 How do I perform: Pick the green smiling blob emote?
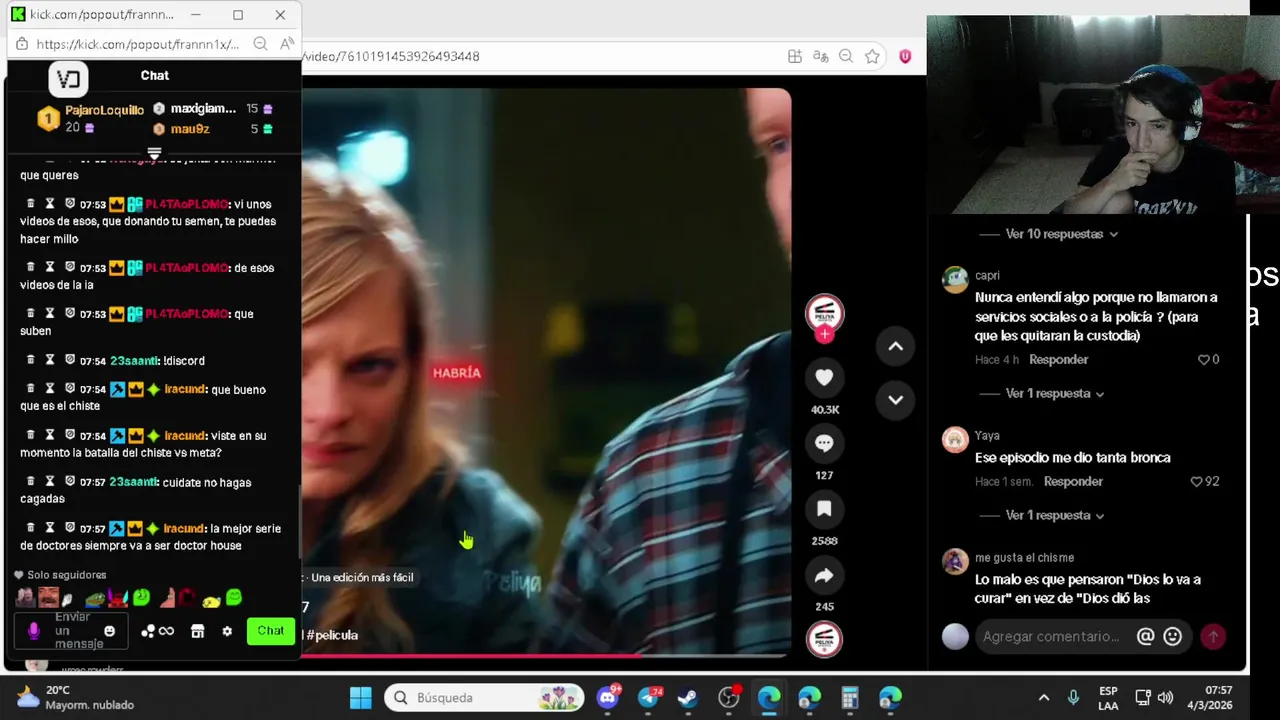coord(234,598)
